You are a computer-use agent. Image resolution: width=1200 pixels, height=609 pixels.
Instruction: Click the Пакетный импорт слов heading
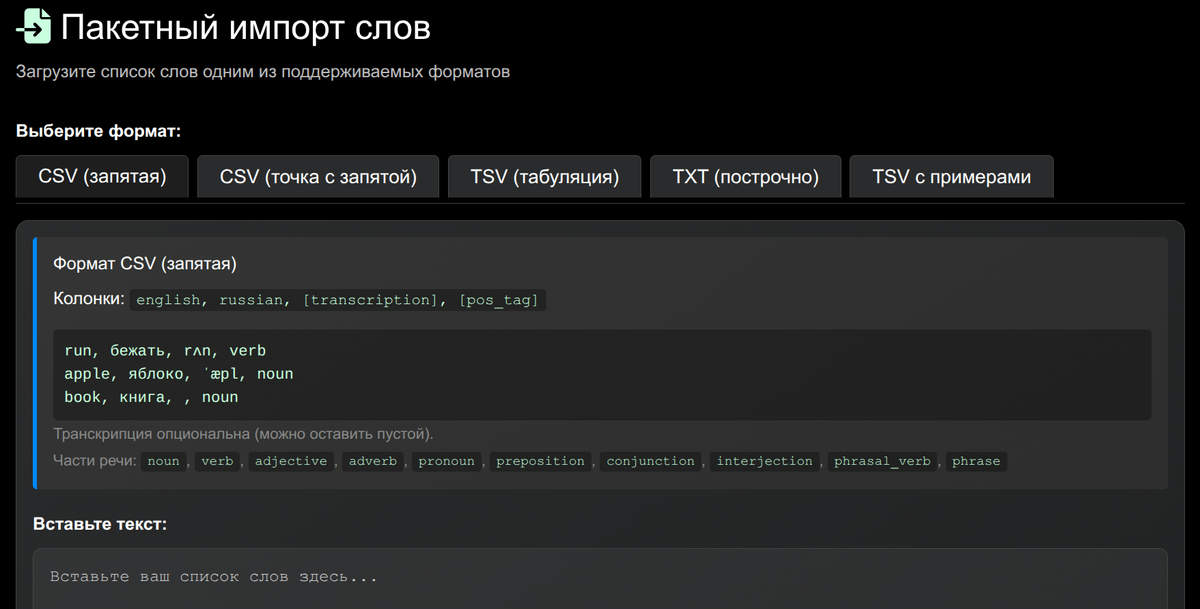245,27
